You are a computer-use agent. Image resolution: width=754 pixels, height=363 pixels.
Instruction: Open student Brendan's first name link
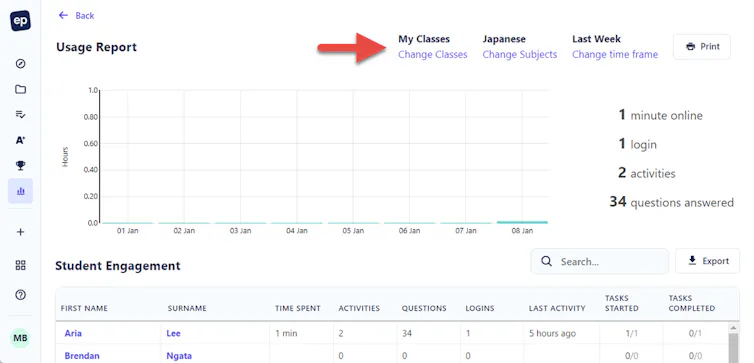[x=82, y=356]
